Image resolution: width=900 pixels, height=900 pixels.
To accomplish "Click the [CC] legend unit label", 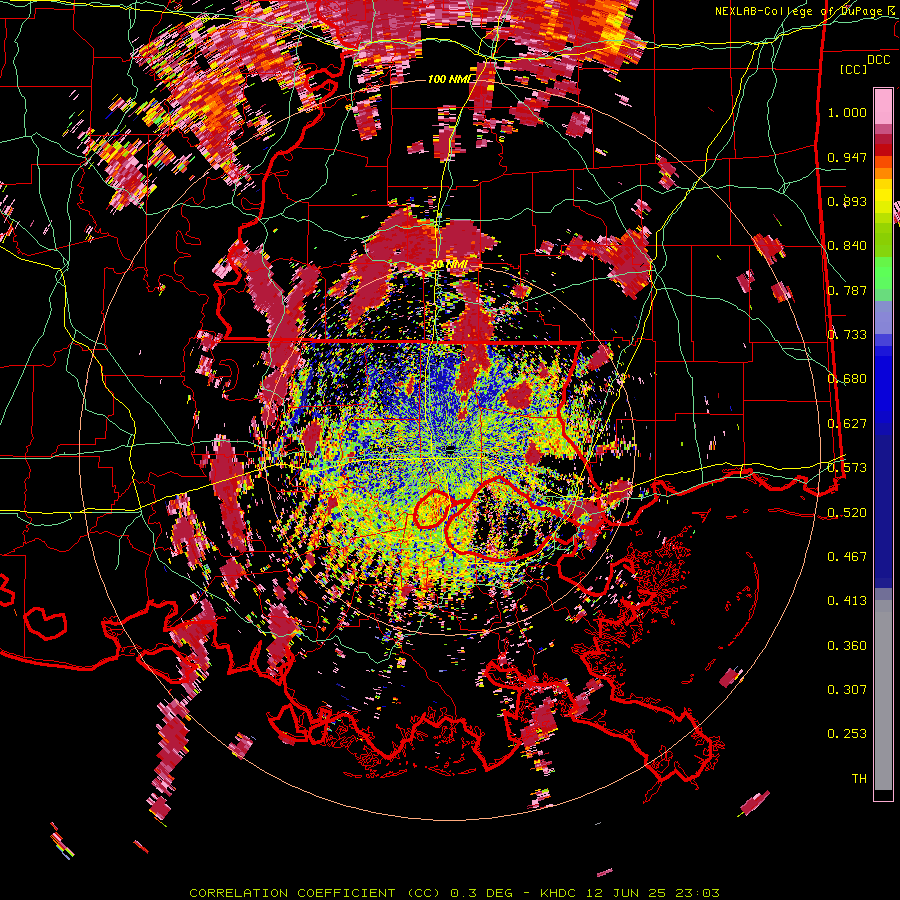I will [x=854, y=69].
